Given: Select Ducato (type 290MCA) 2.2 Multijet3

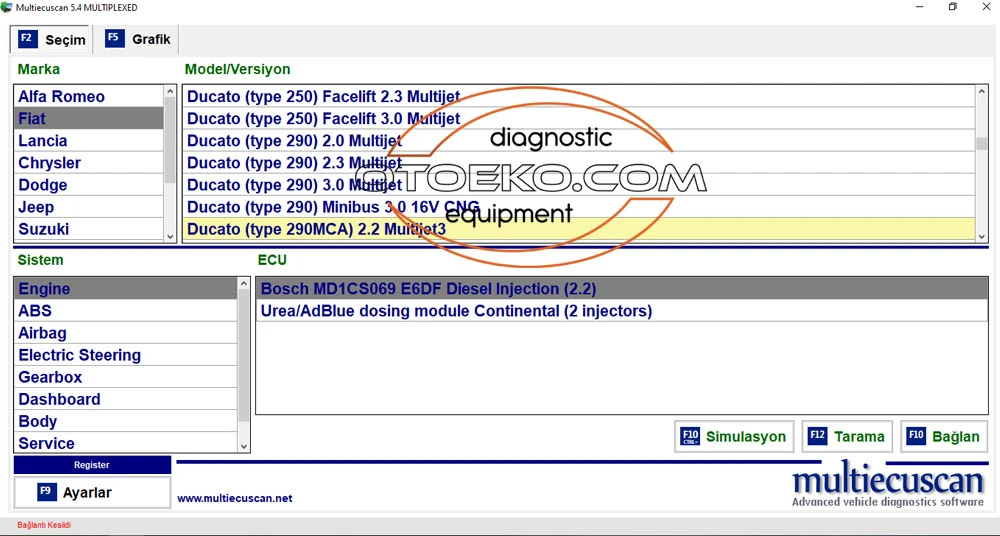Looking at the screenshot, I should pos(579,229).
